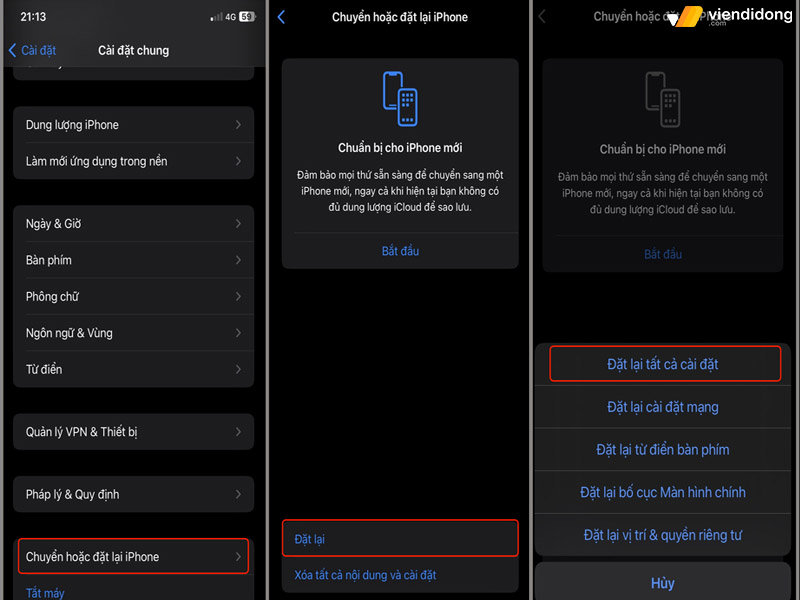Open Làm mới ứng dụng trong nền
The image size is (800, 600).
click(x=133, y=161)
